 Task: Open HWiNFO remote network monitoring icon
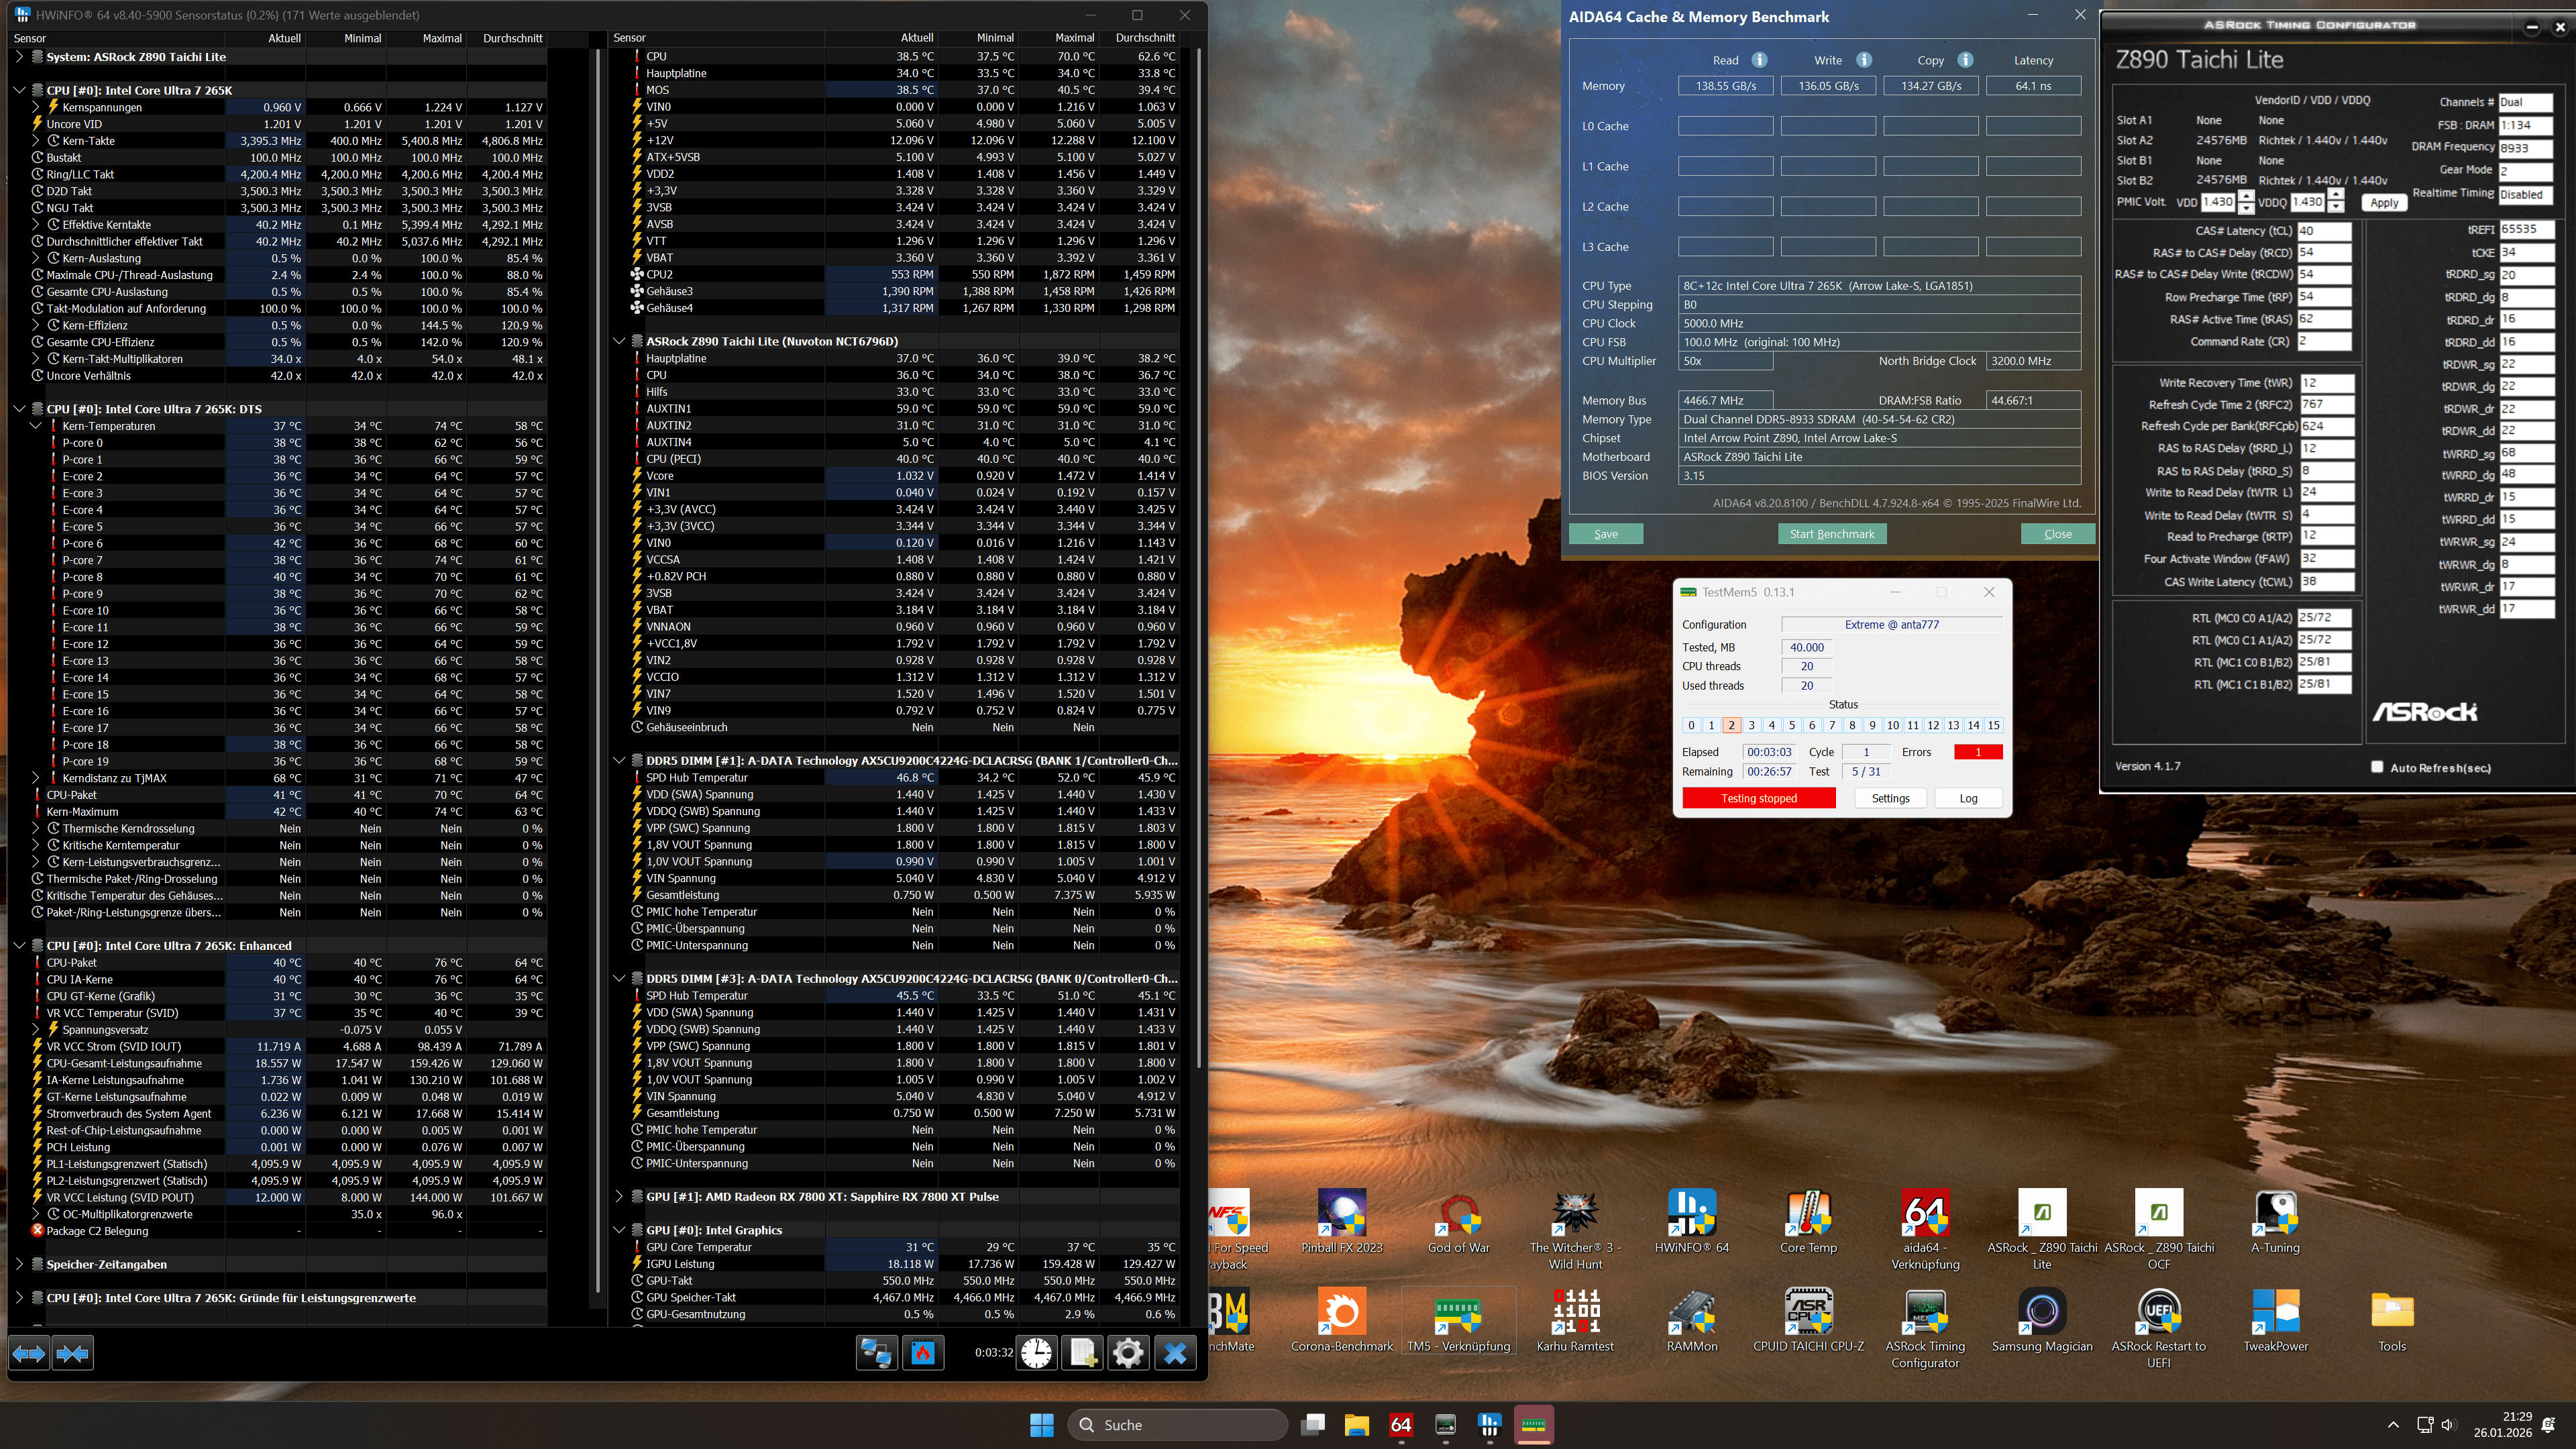tap(877, 1353)
